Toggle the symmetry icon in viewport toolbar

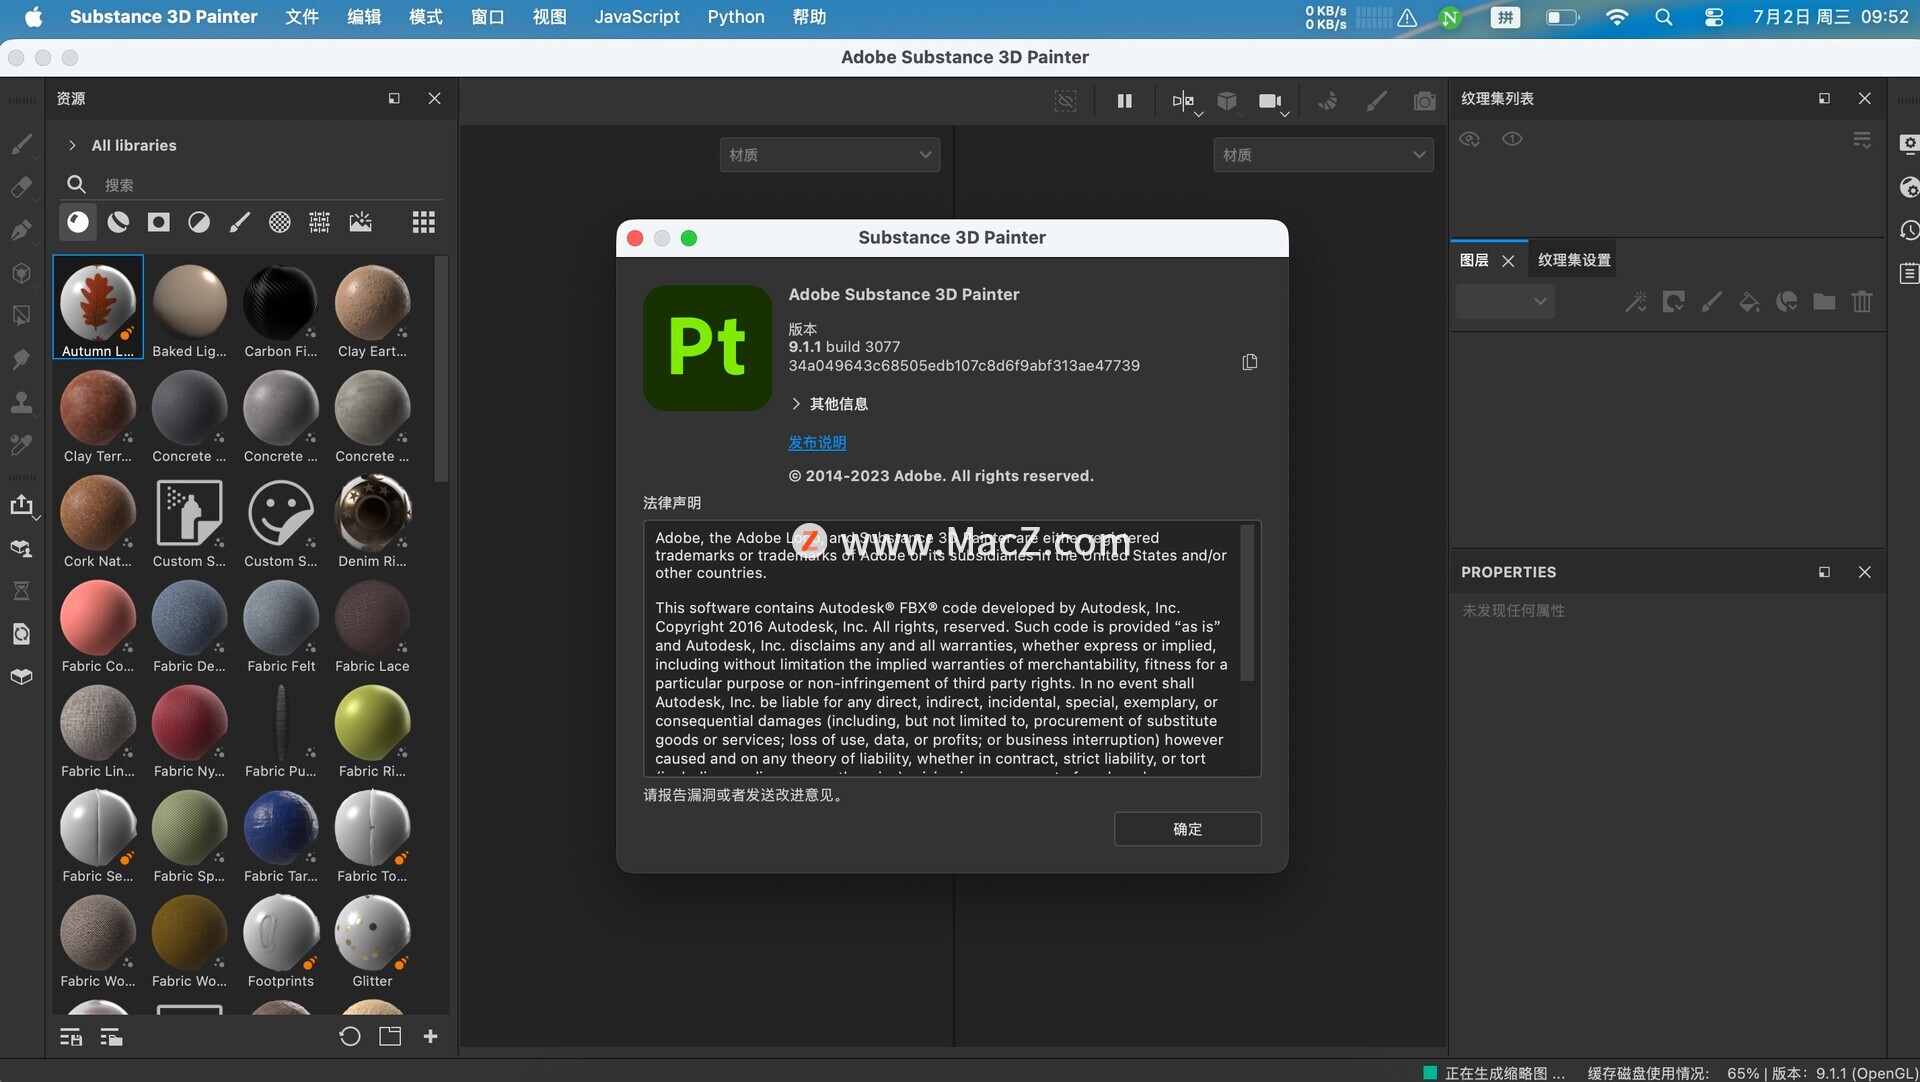click(x=1185, y=101)
